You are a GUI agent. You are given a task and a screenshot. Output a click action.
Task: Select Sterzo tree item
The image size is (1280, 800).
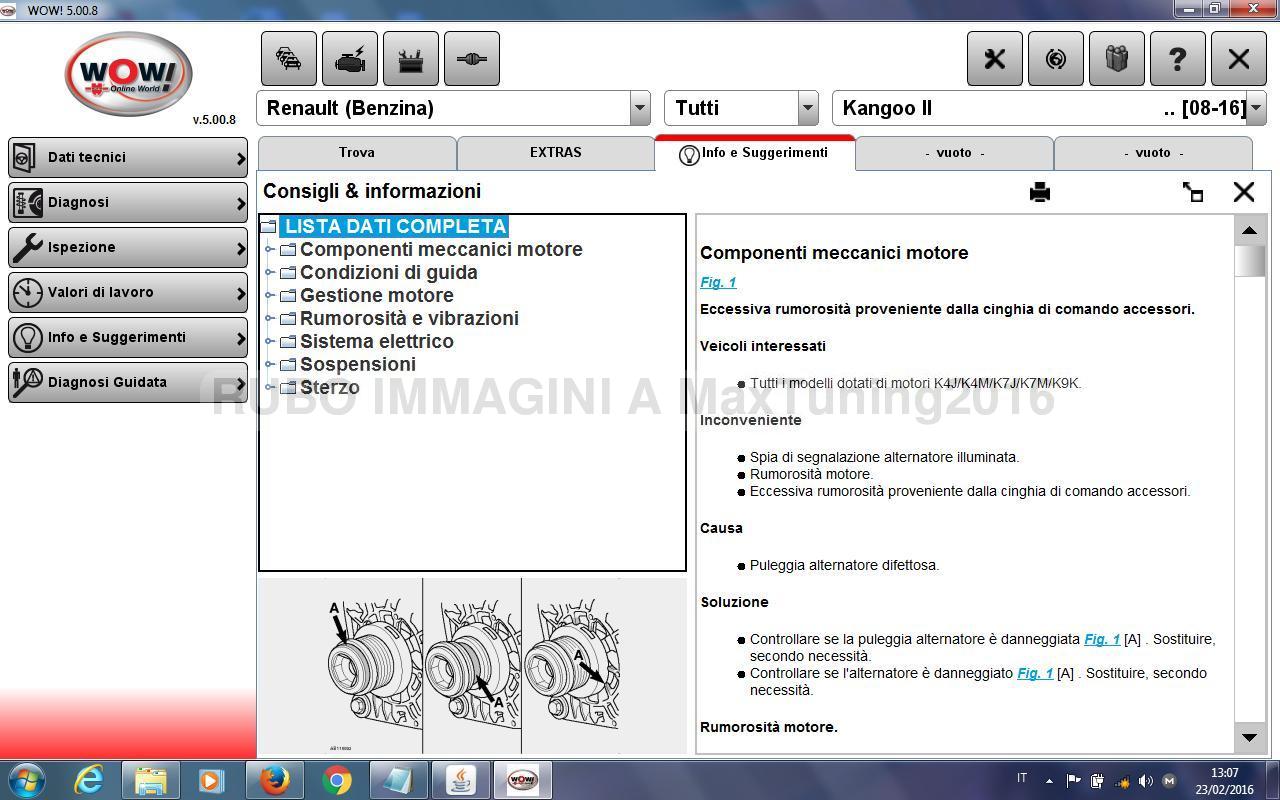point(330,388)
